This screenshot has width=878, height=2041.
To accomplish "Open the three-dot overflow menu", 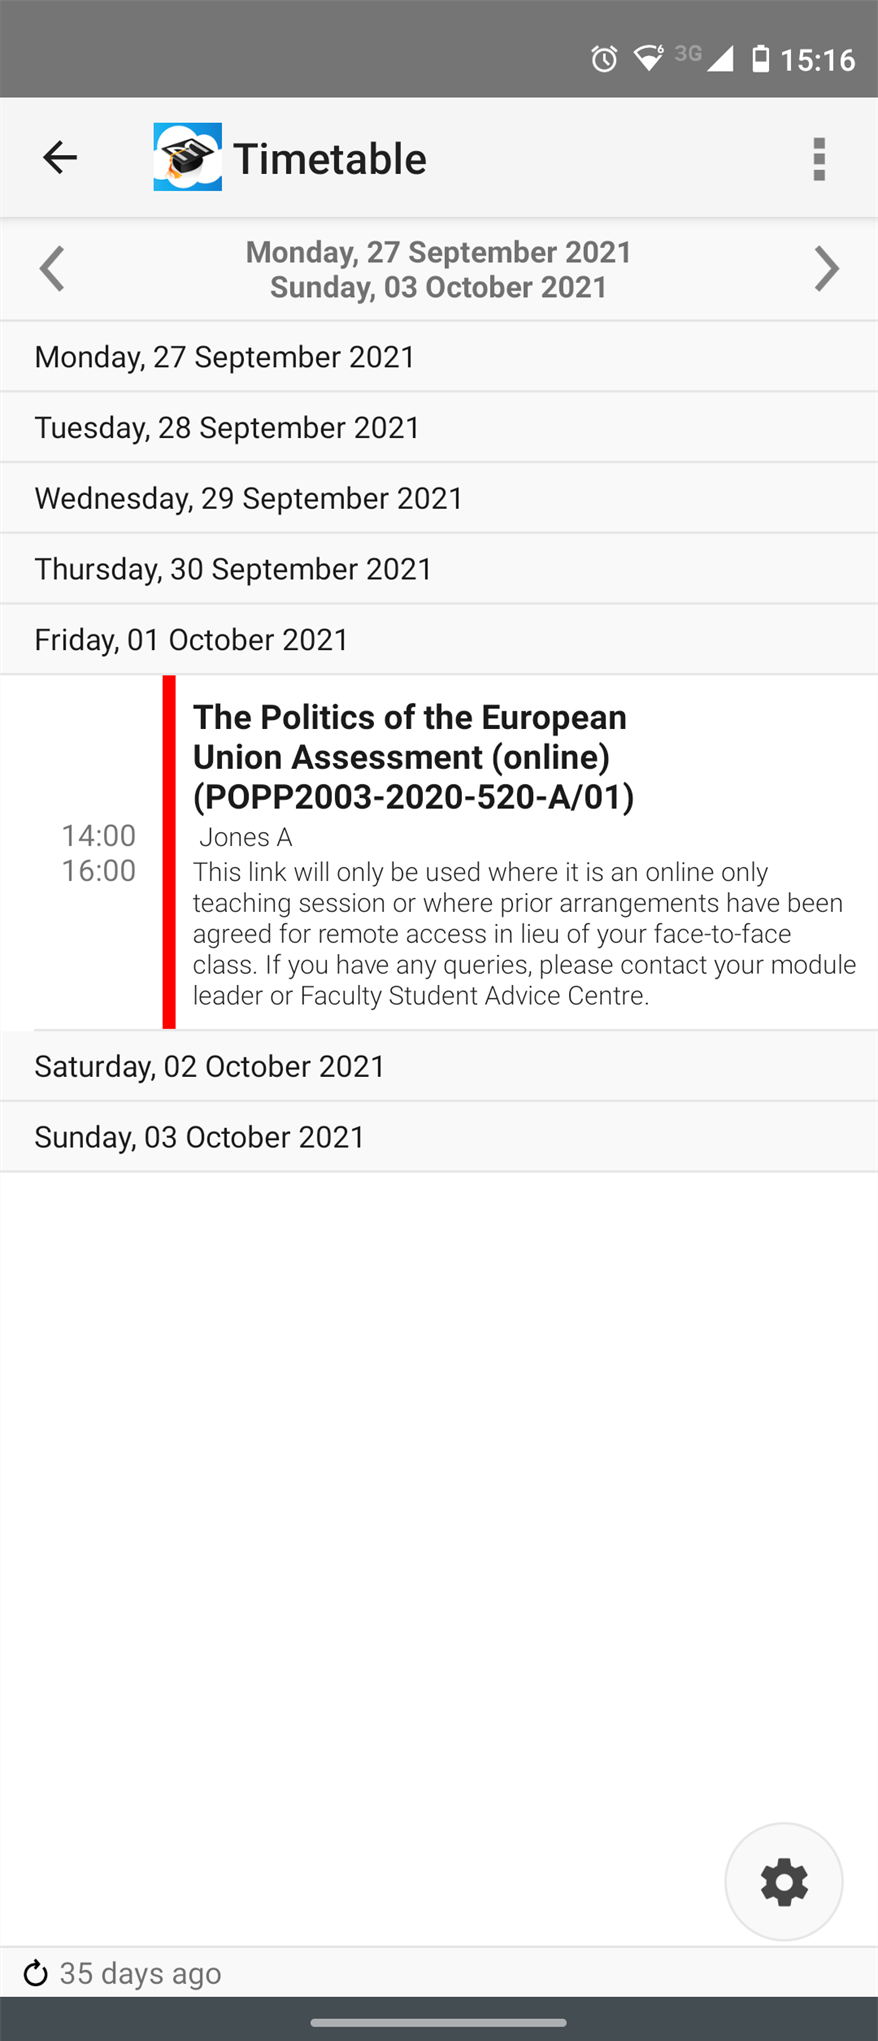I will [819, 159].
